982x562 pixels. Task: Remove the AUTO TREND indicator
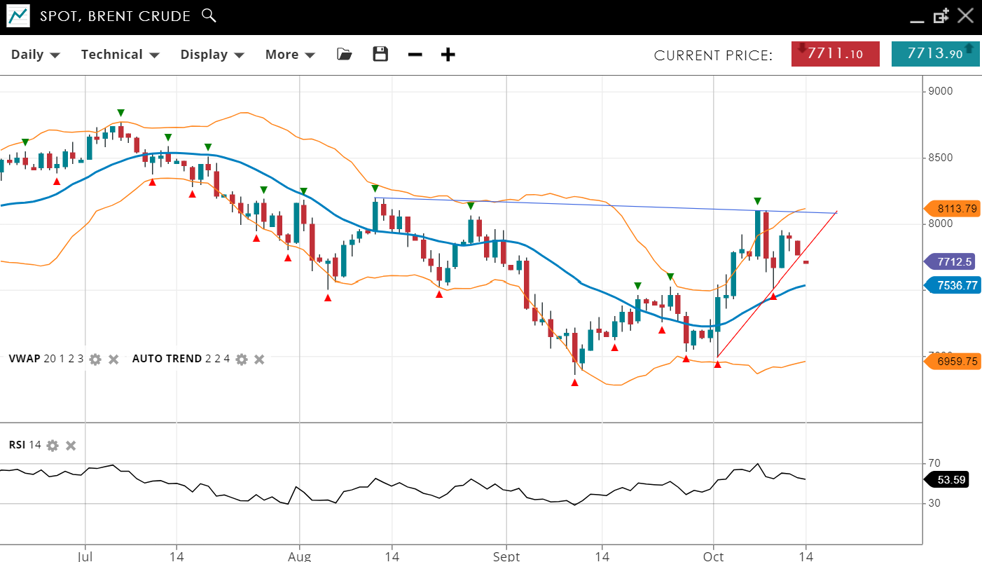click(259, 359)
